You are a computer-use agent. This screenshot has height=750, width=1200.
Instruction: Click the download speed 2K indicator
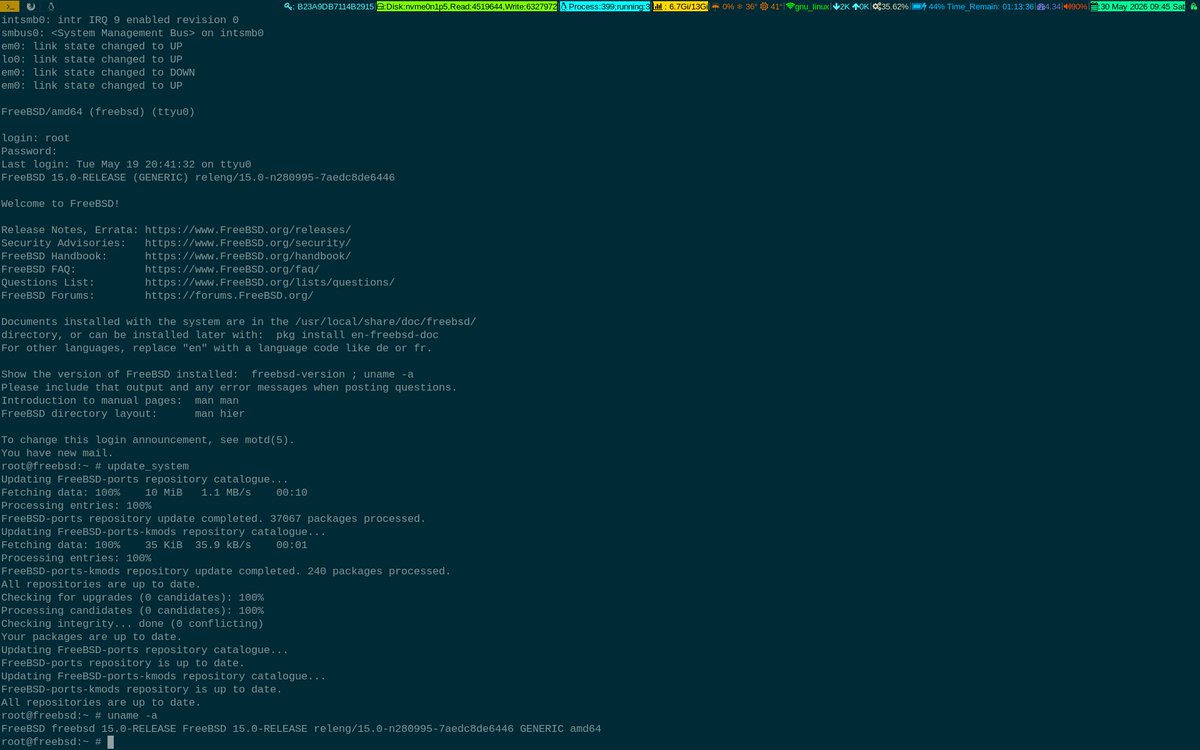coord(841,7)
